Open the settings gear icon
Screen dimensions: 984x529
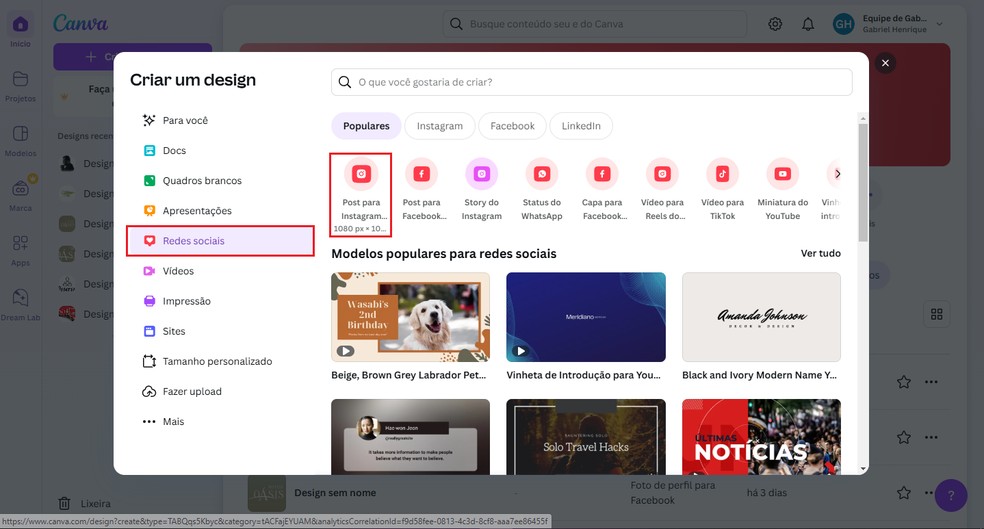pos(775,24)
